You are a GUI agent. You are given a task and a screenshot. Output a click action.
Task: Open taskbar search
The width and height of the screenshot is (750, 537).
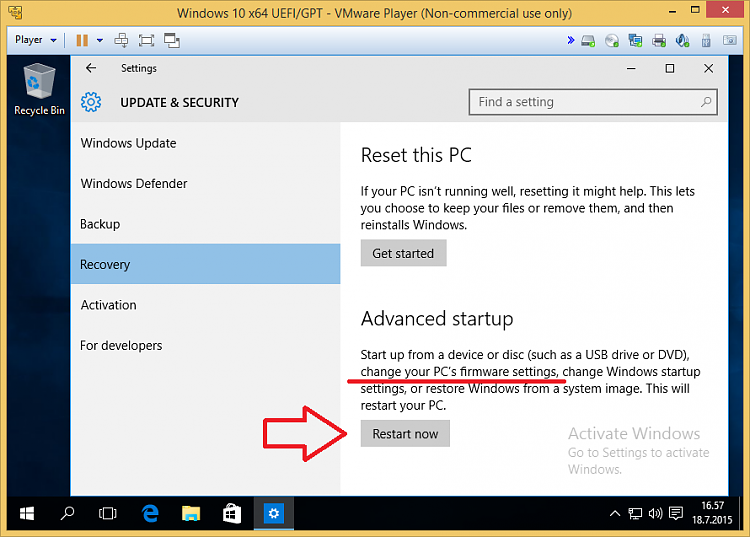point(67,514)
